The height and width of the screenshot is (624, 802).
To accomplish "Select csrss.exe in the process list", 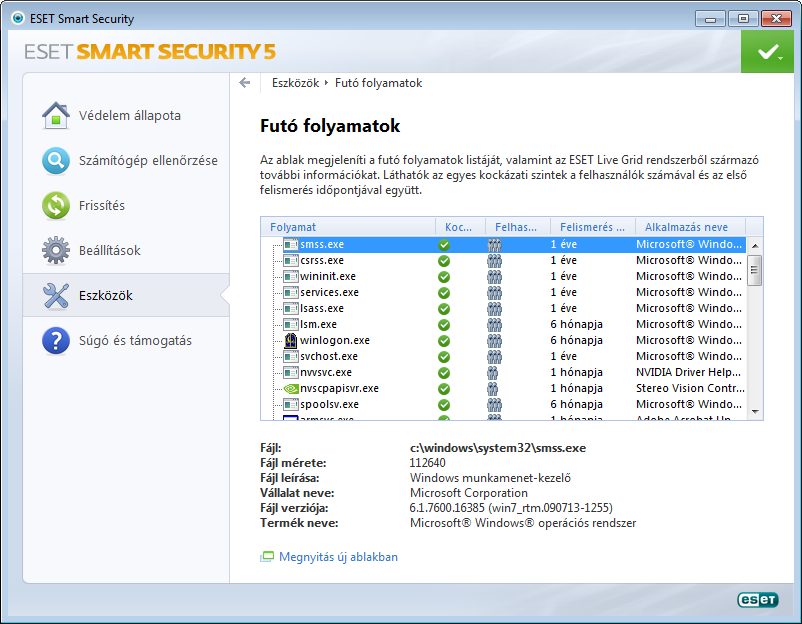I will (503, 260).
